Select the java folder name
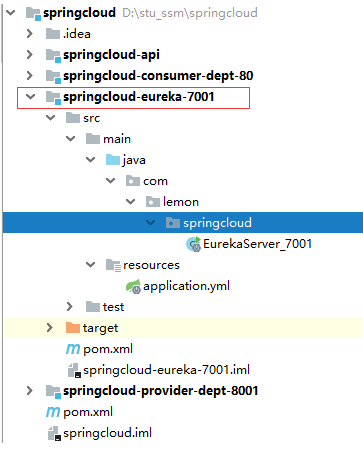This screenshot has height=453, width=363. click(134, 160)
